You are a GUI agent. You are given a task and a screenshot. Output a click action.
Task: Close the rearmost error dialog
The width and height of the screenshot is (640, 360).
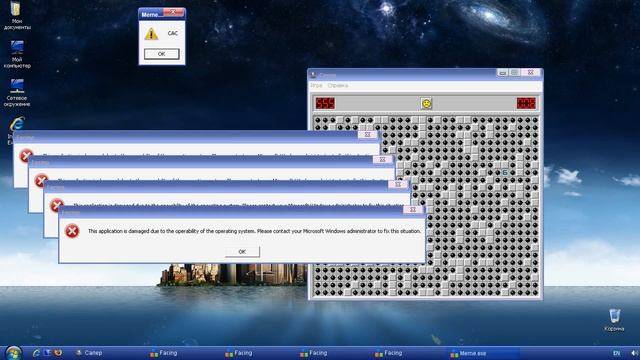(x=367, y=134)
